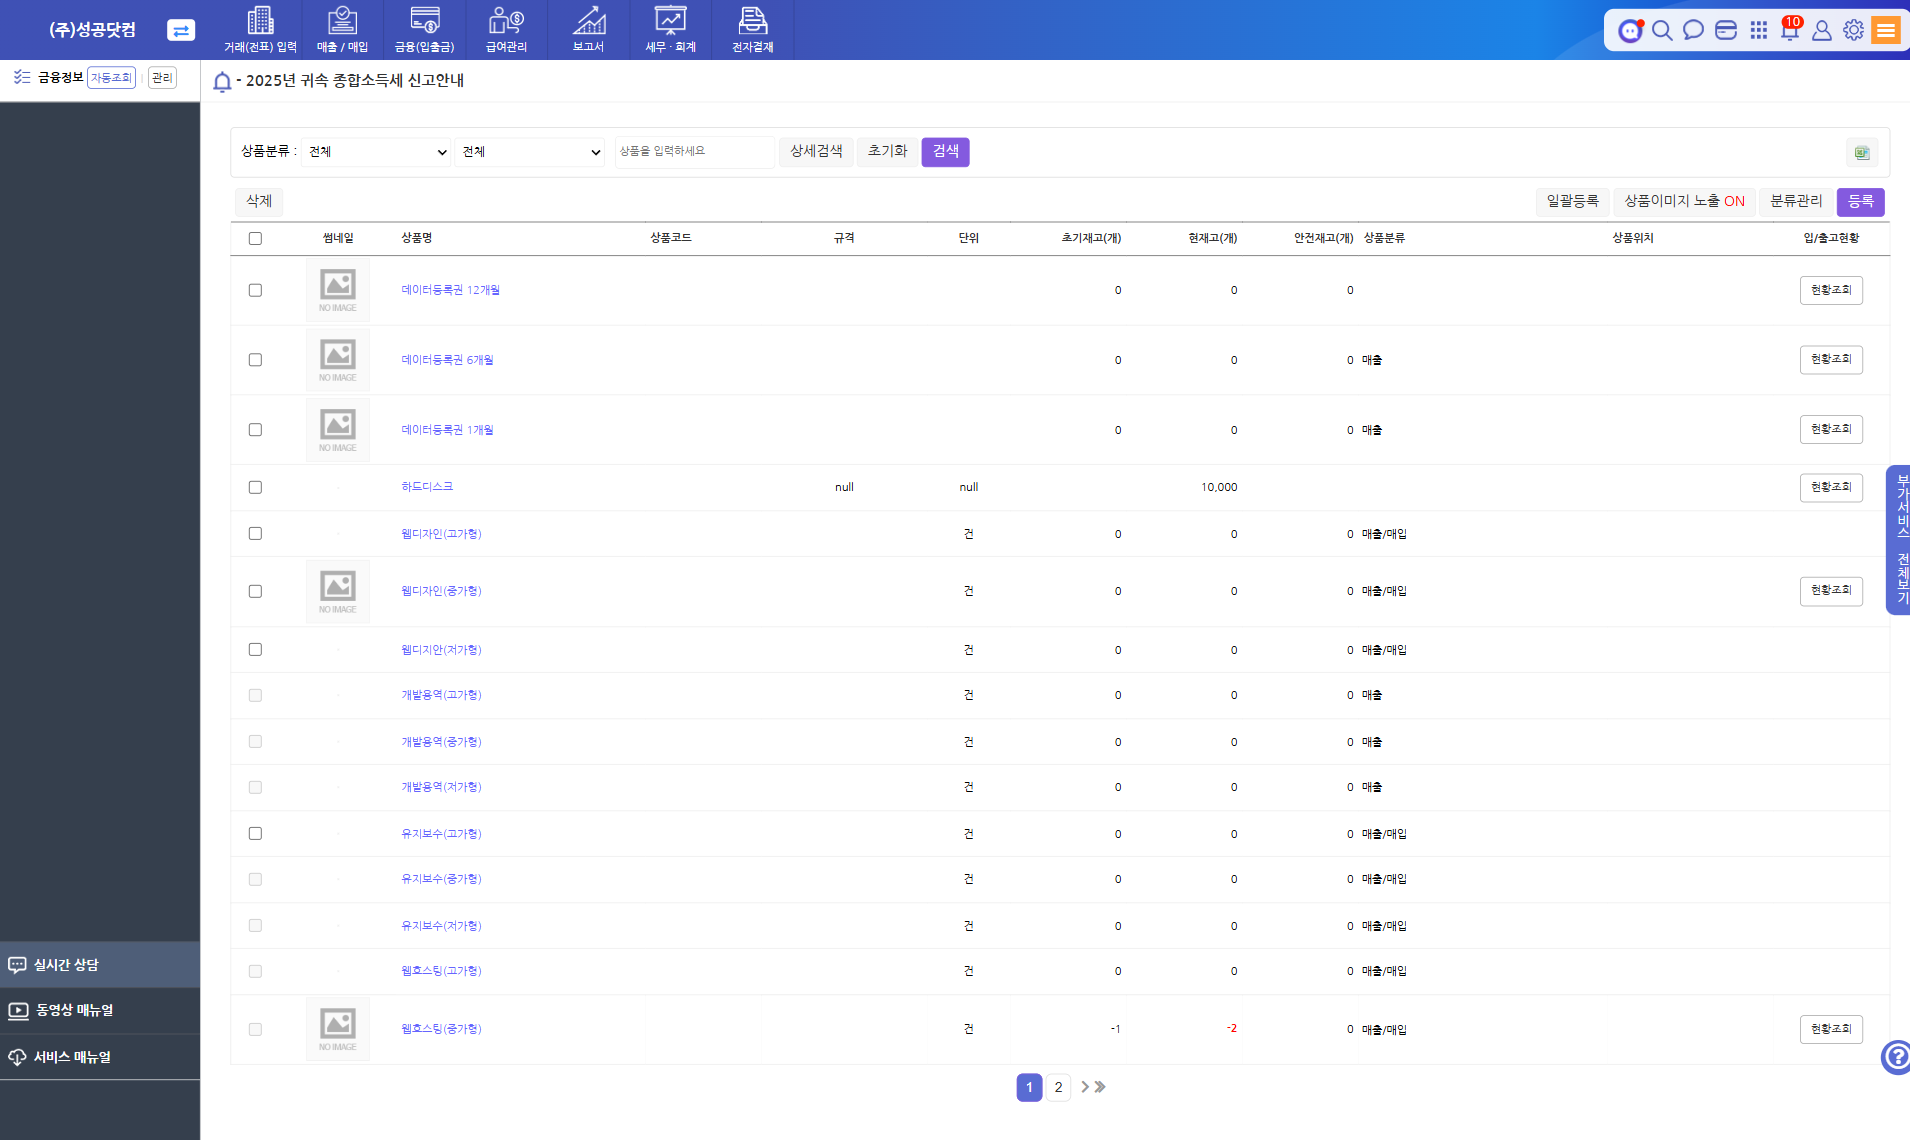1910x1147 pixels.
Task: Click thumbnail of 웹호스팅(중가형)
Action: click(x=338, y=1029)
